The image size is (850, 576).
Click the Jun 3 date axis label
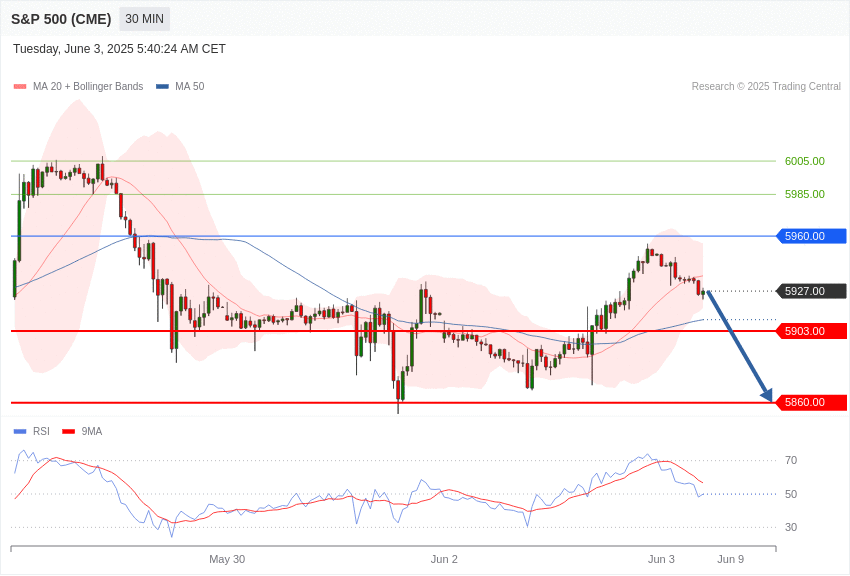661,559
